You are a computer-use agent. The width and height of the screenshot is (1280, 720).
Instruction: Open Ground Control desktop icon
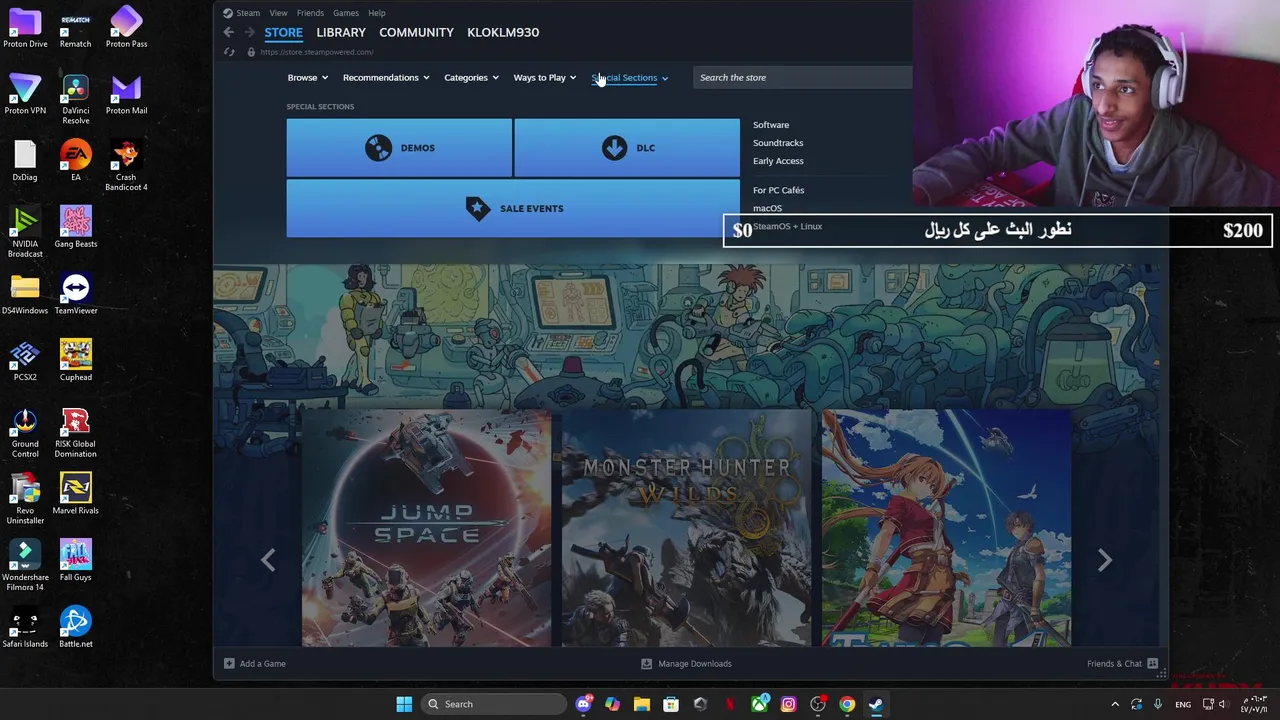25,432
